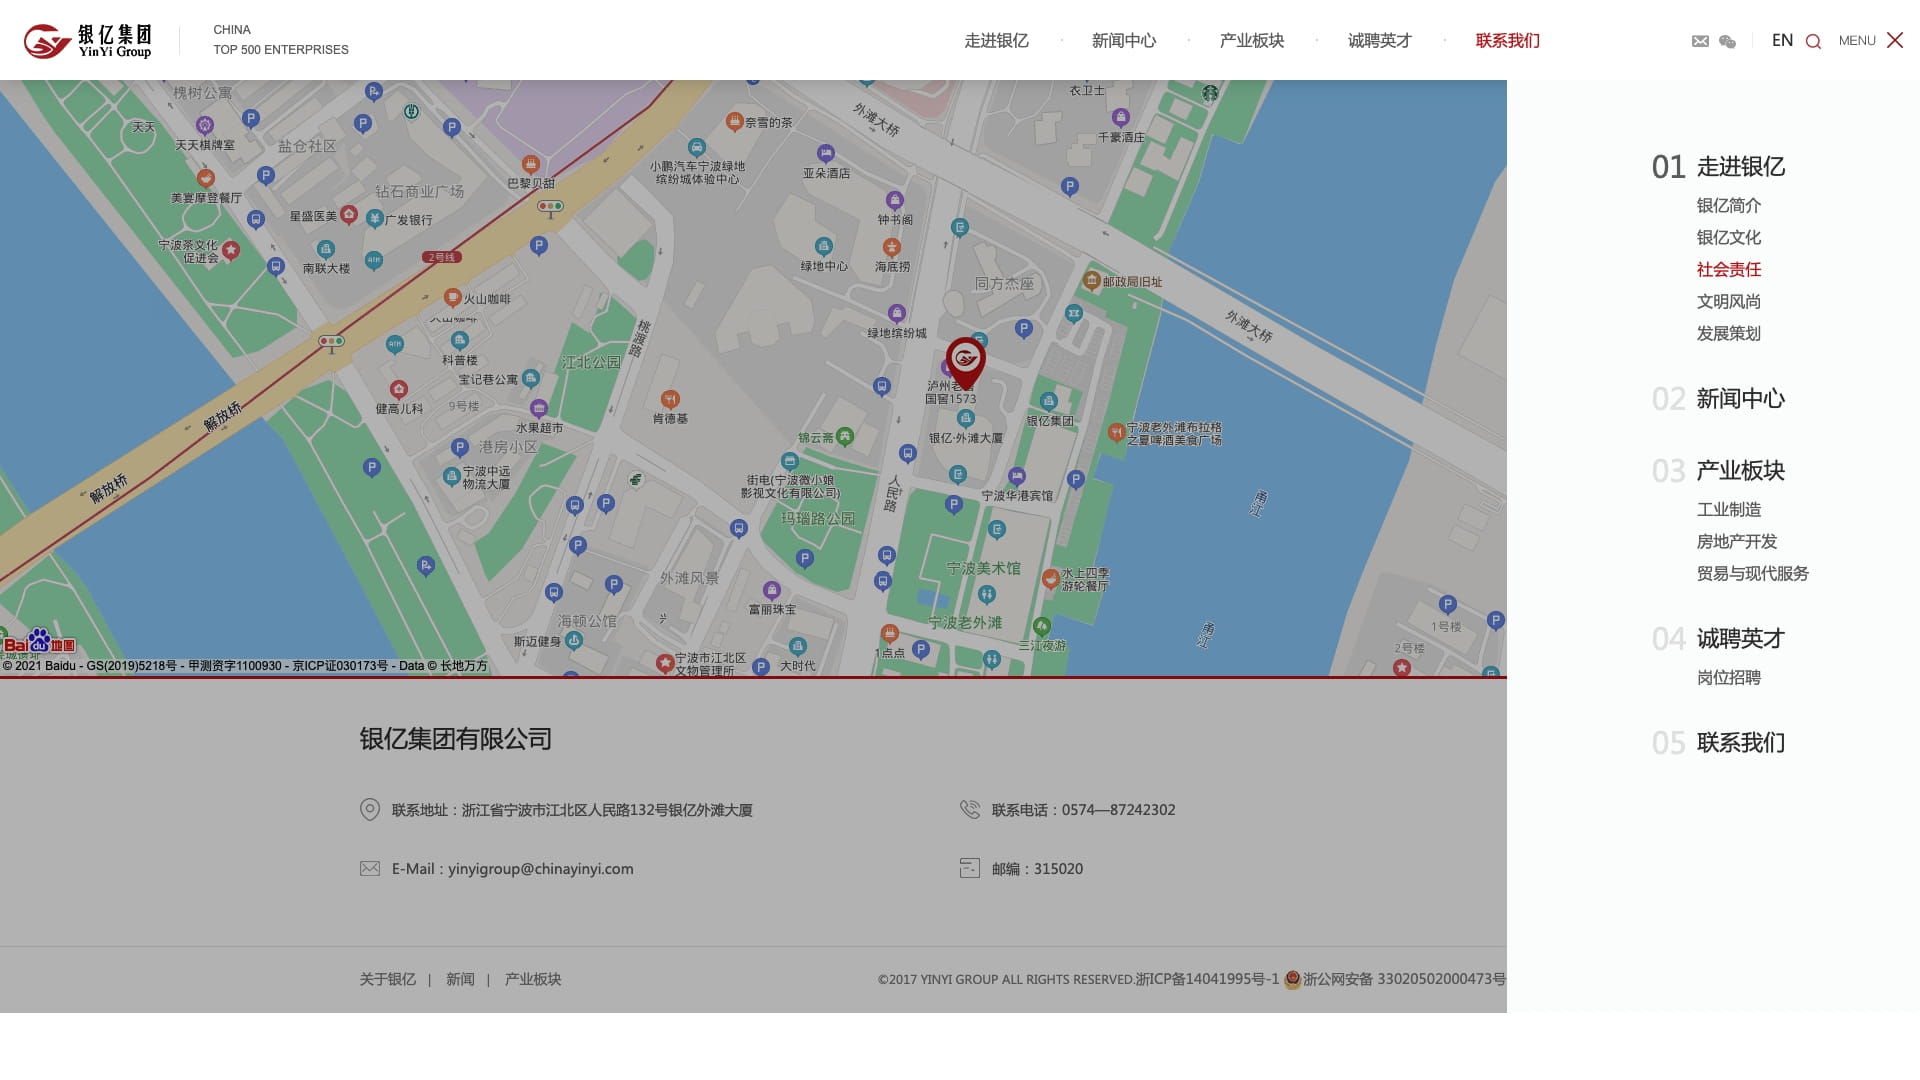The height and width of the screenshot is (1080, 1920).
Task: Open 诚聘英才 in top navigation
Action: 1380,41
